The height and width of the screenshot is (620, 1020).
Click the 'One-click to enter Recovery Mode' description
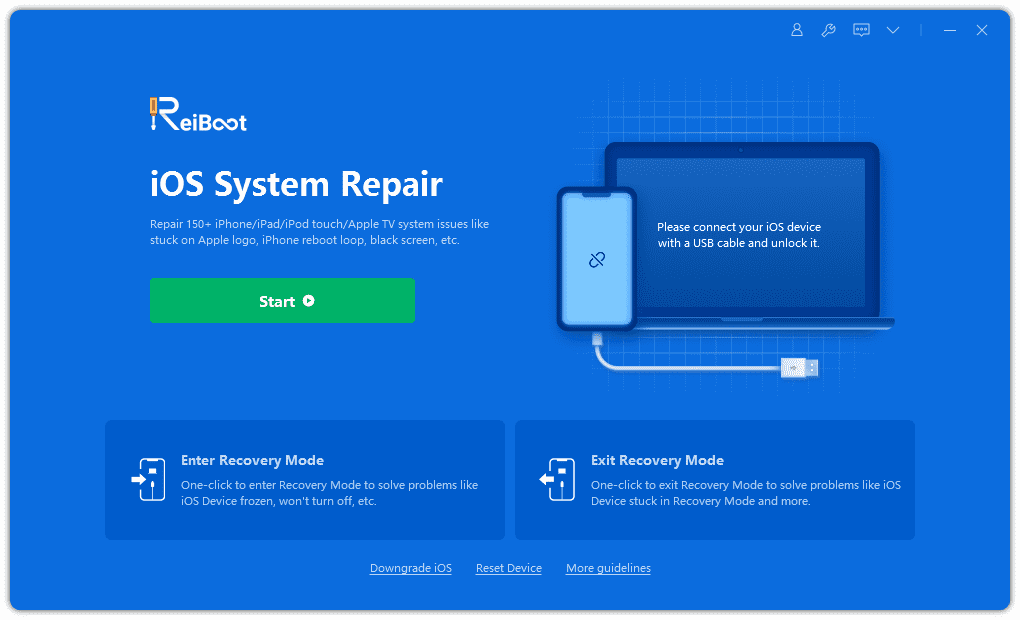(329, 493)
